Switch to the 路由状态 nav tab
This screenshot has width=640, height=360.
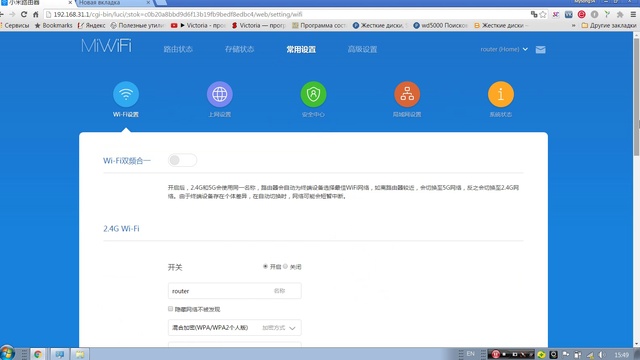pyautogui.click(x=178, y=49)
